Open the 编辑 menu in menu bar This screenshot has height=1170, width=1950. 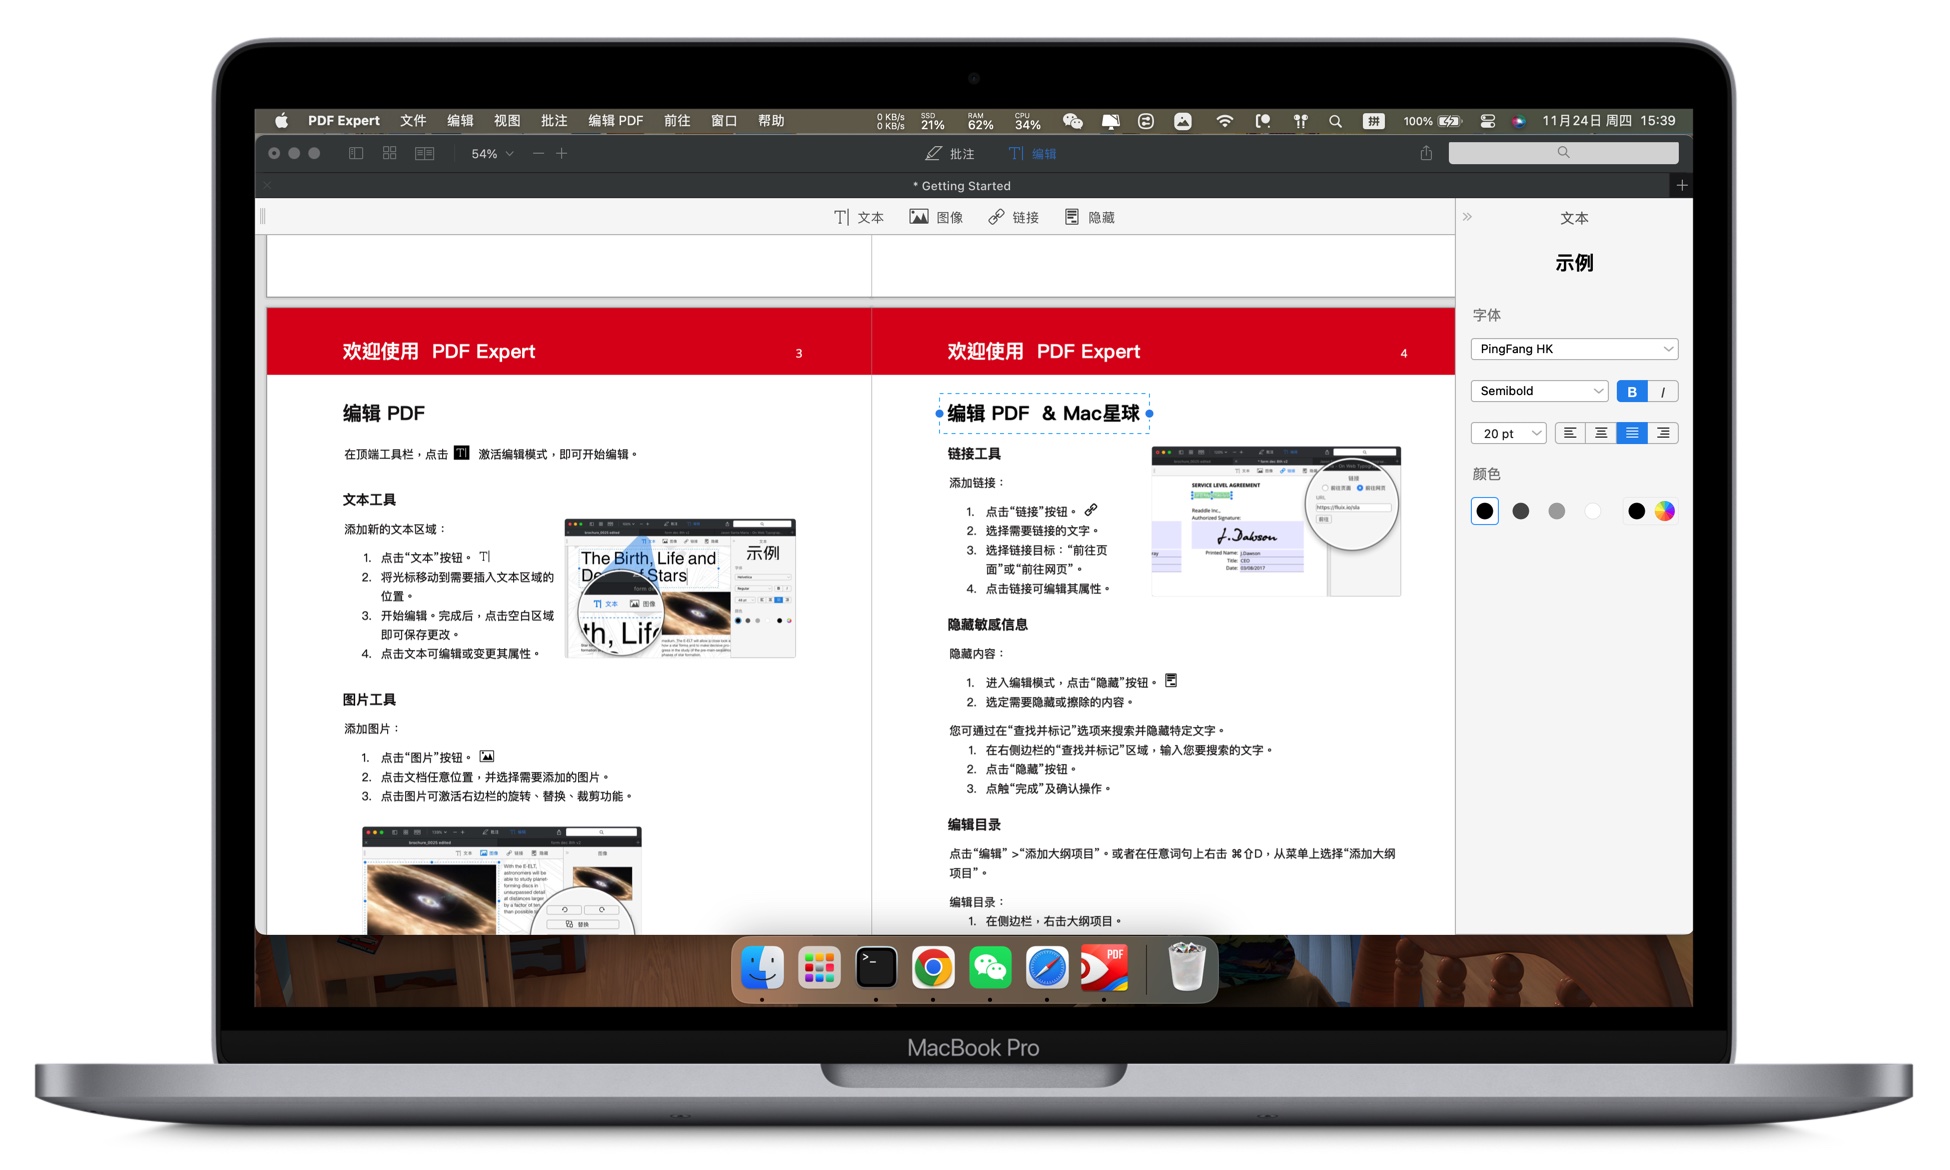click(x=460, y=121)
